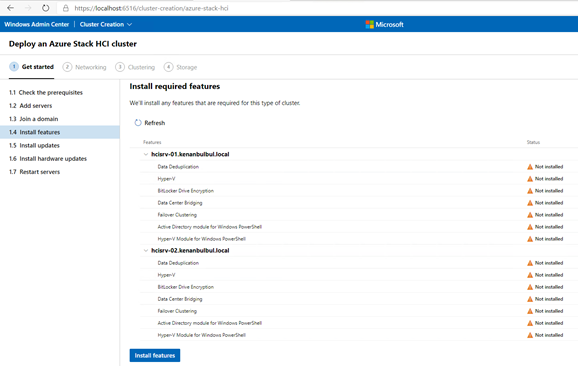Viewport: 578px width, 366px height.
Task: Select hcisrv-01 Hyper-V feature name
Action: [166, 179]
